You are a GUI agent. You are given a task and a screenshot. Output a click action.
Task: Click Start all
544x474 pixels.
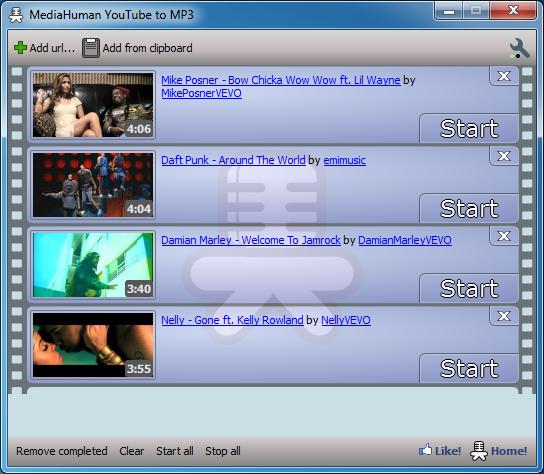point(175,451)
